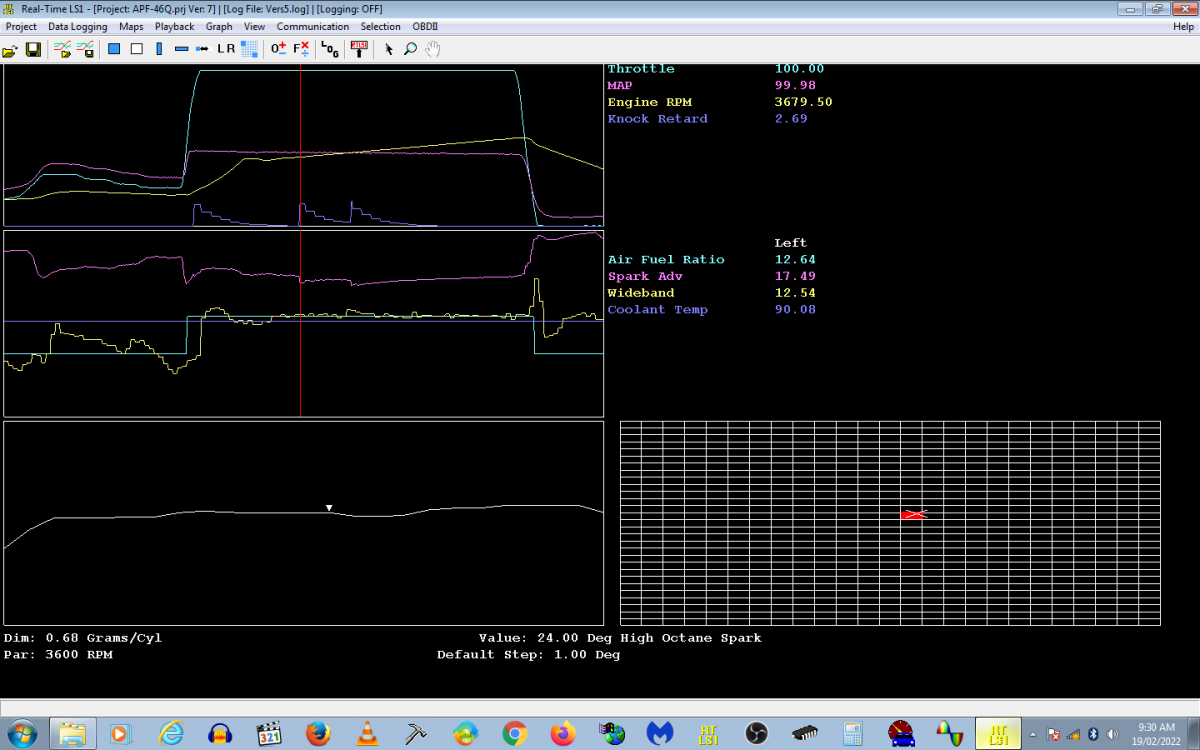Click the Save floppy disk icon
Viewport: 1200px width, 750px height.
click(x=33, y=49)
